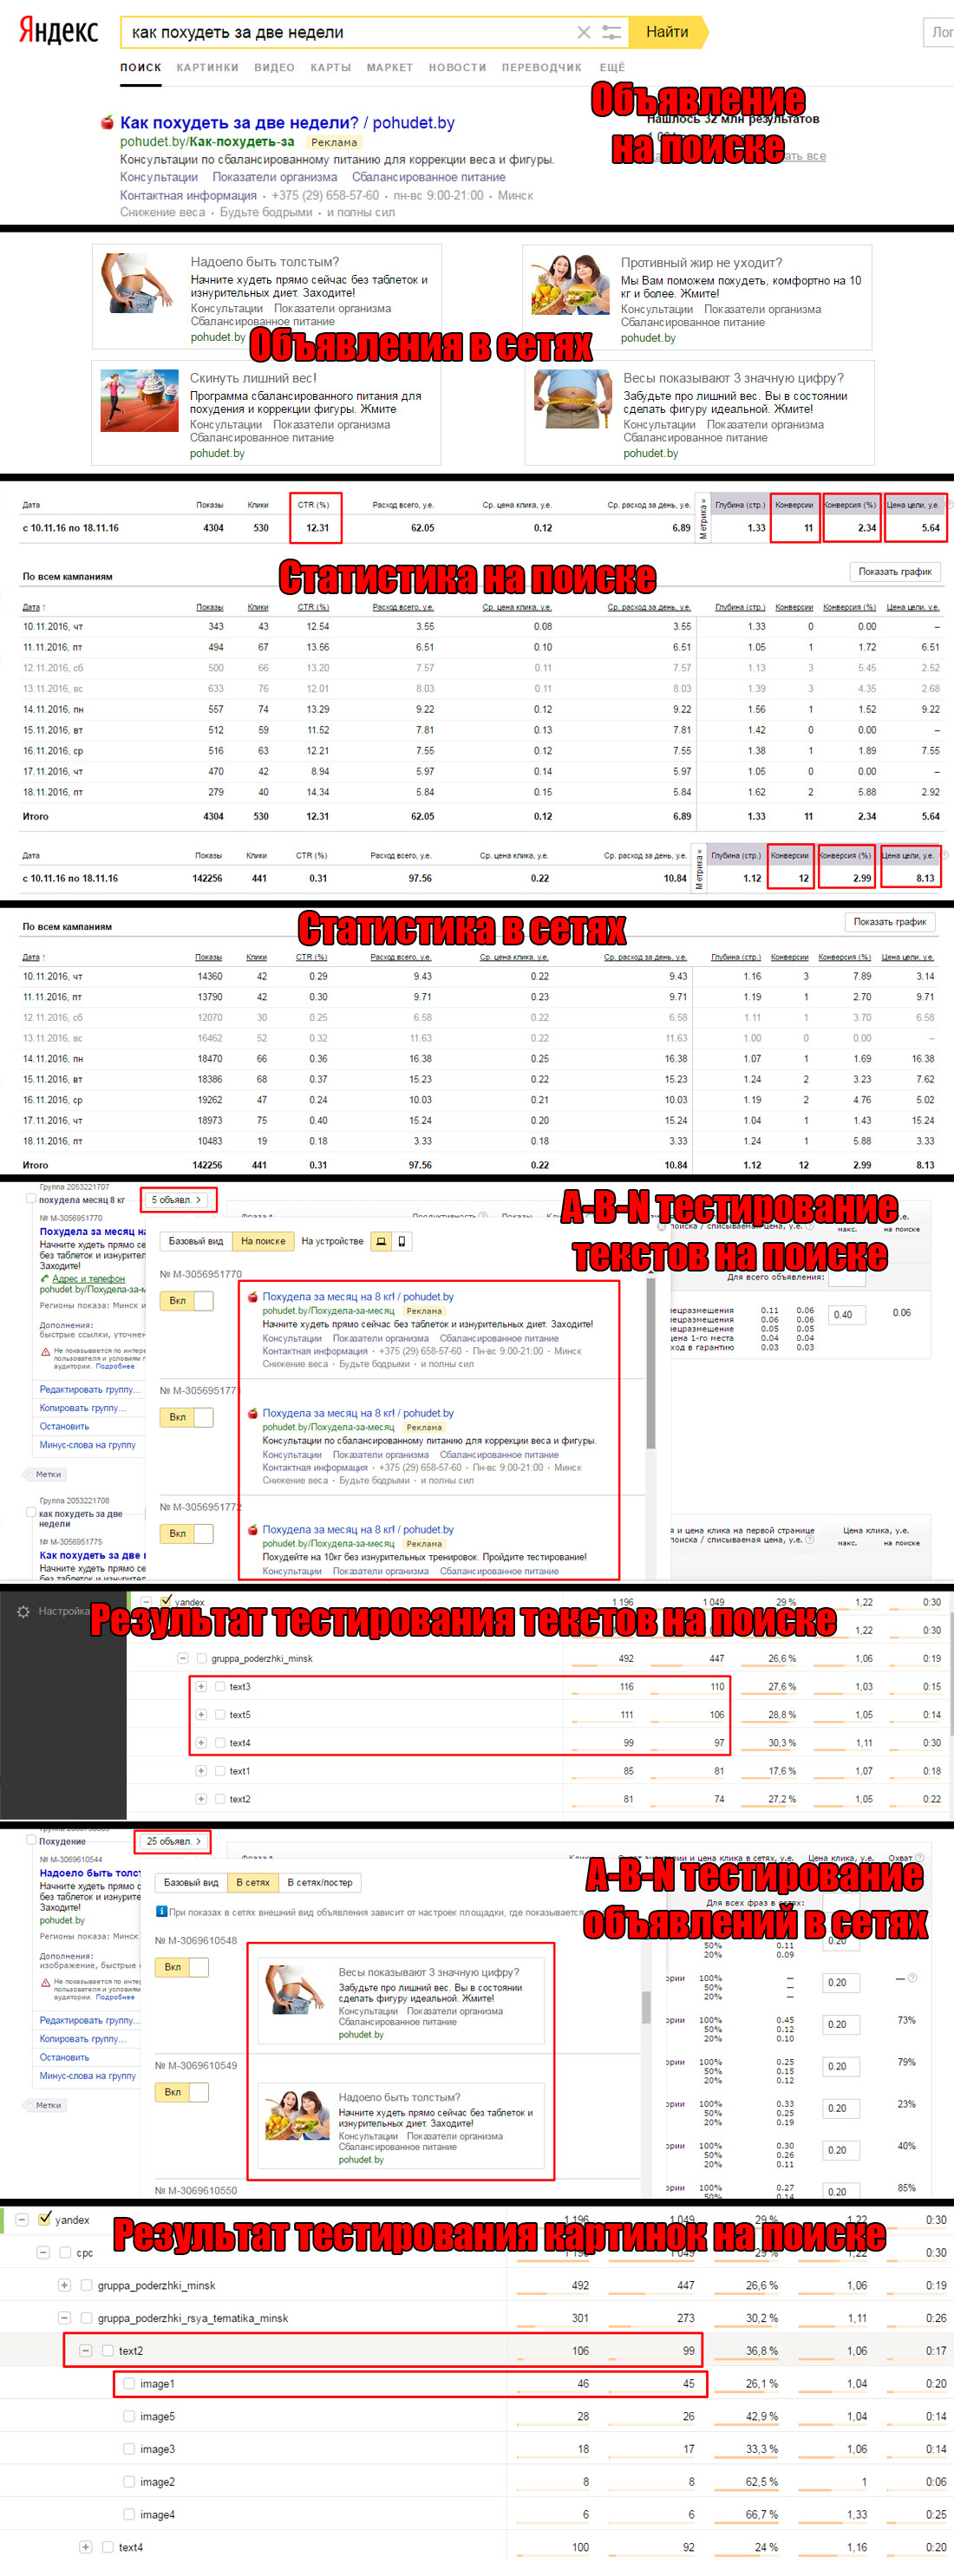The height and width of the screenshot is (2576, 954).
Task: Expand gruppa_poderzhki_minsk in bottom tree
Action: tap(64, 2284)
